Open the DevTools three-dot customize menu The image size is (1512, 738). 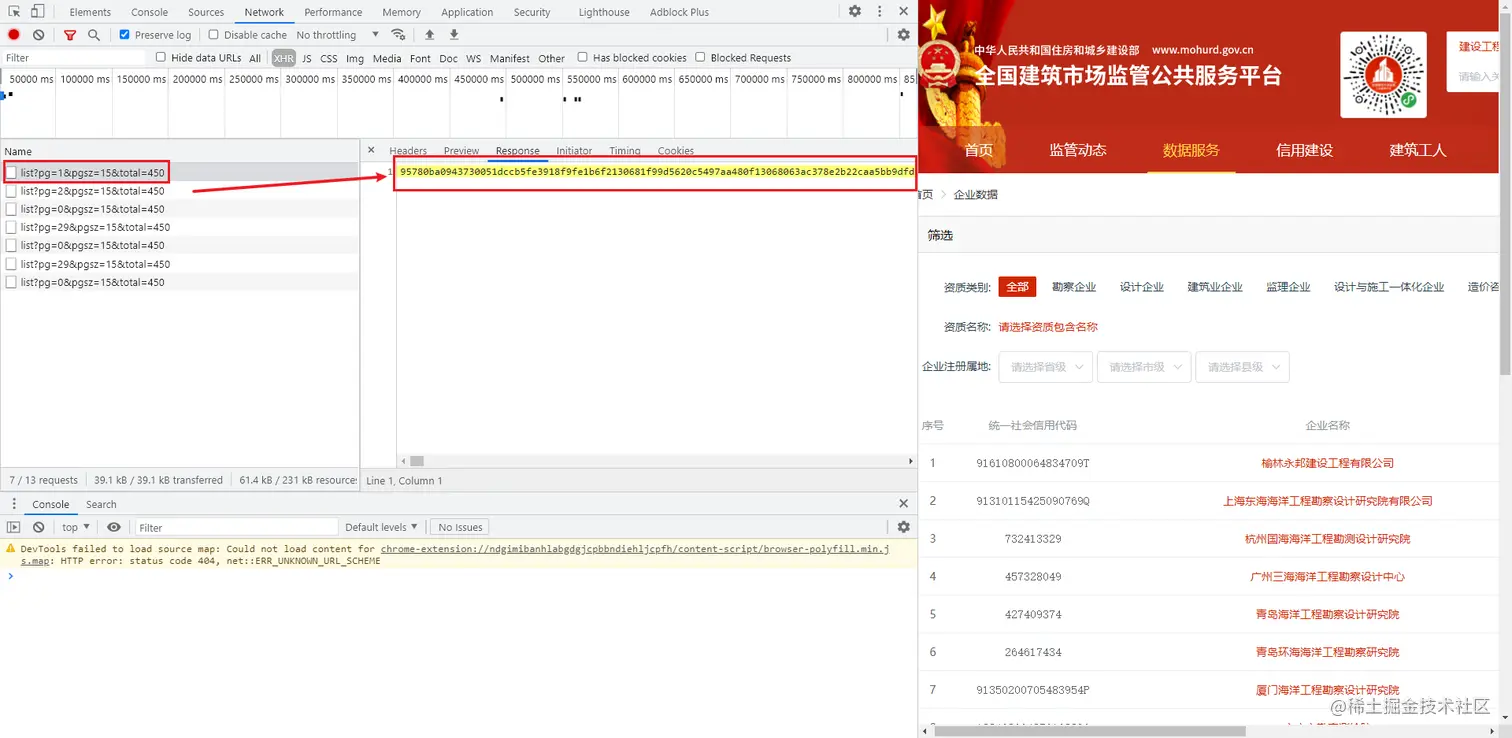tap(880, 11)
